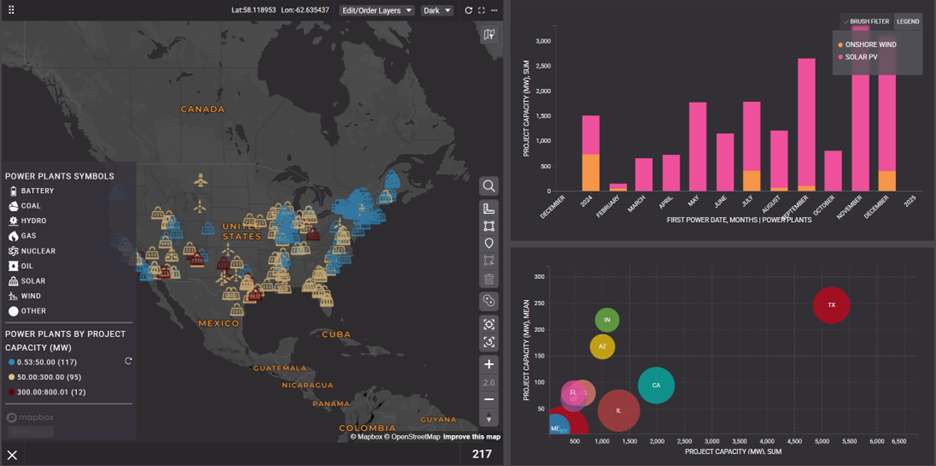Select the polygon draw tool icon

point(488,226)
